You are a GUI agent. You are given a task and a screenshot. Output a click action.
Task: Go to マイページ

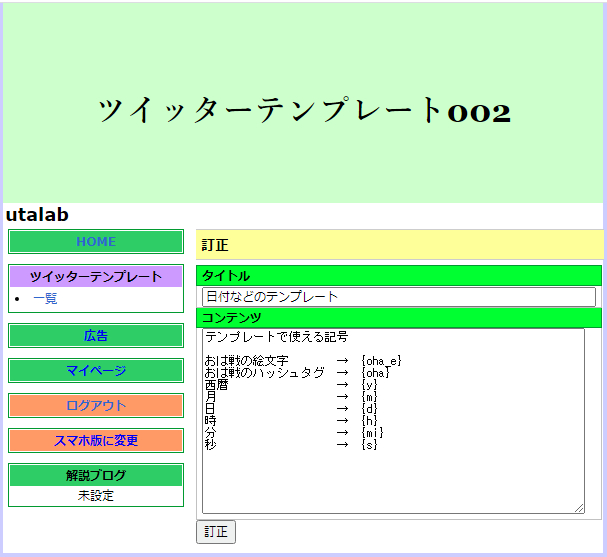tap(96, 370)
